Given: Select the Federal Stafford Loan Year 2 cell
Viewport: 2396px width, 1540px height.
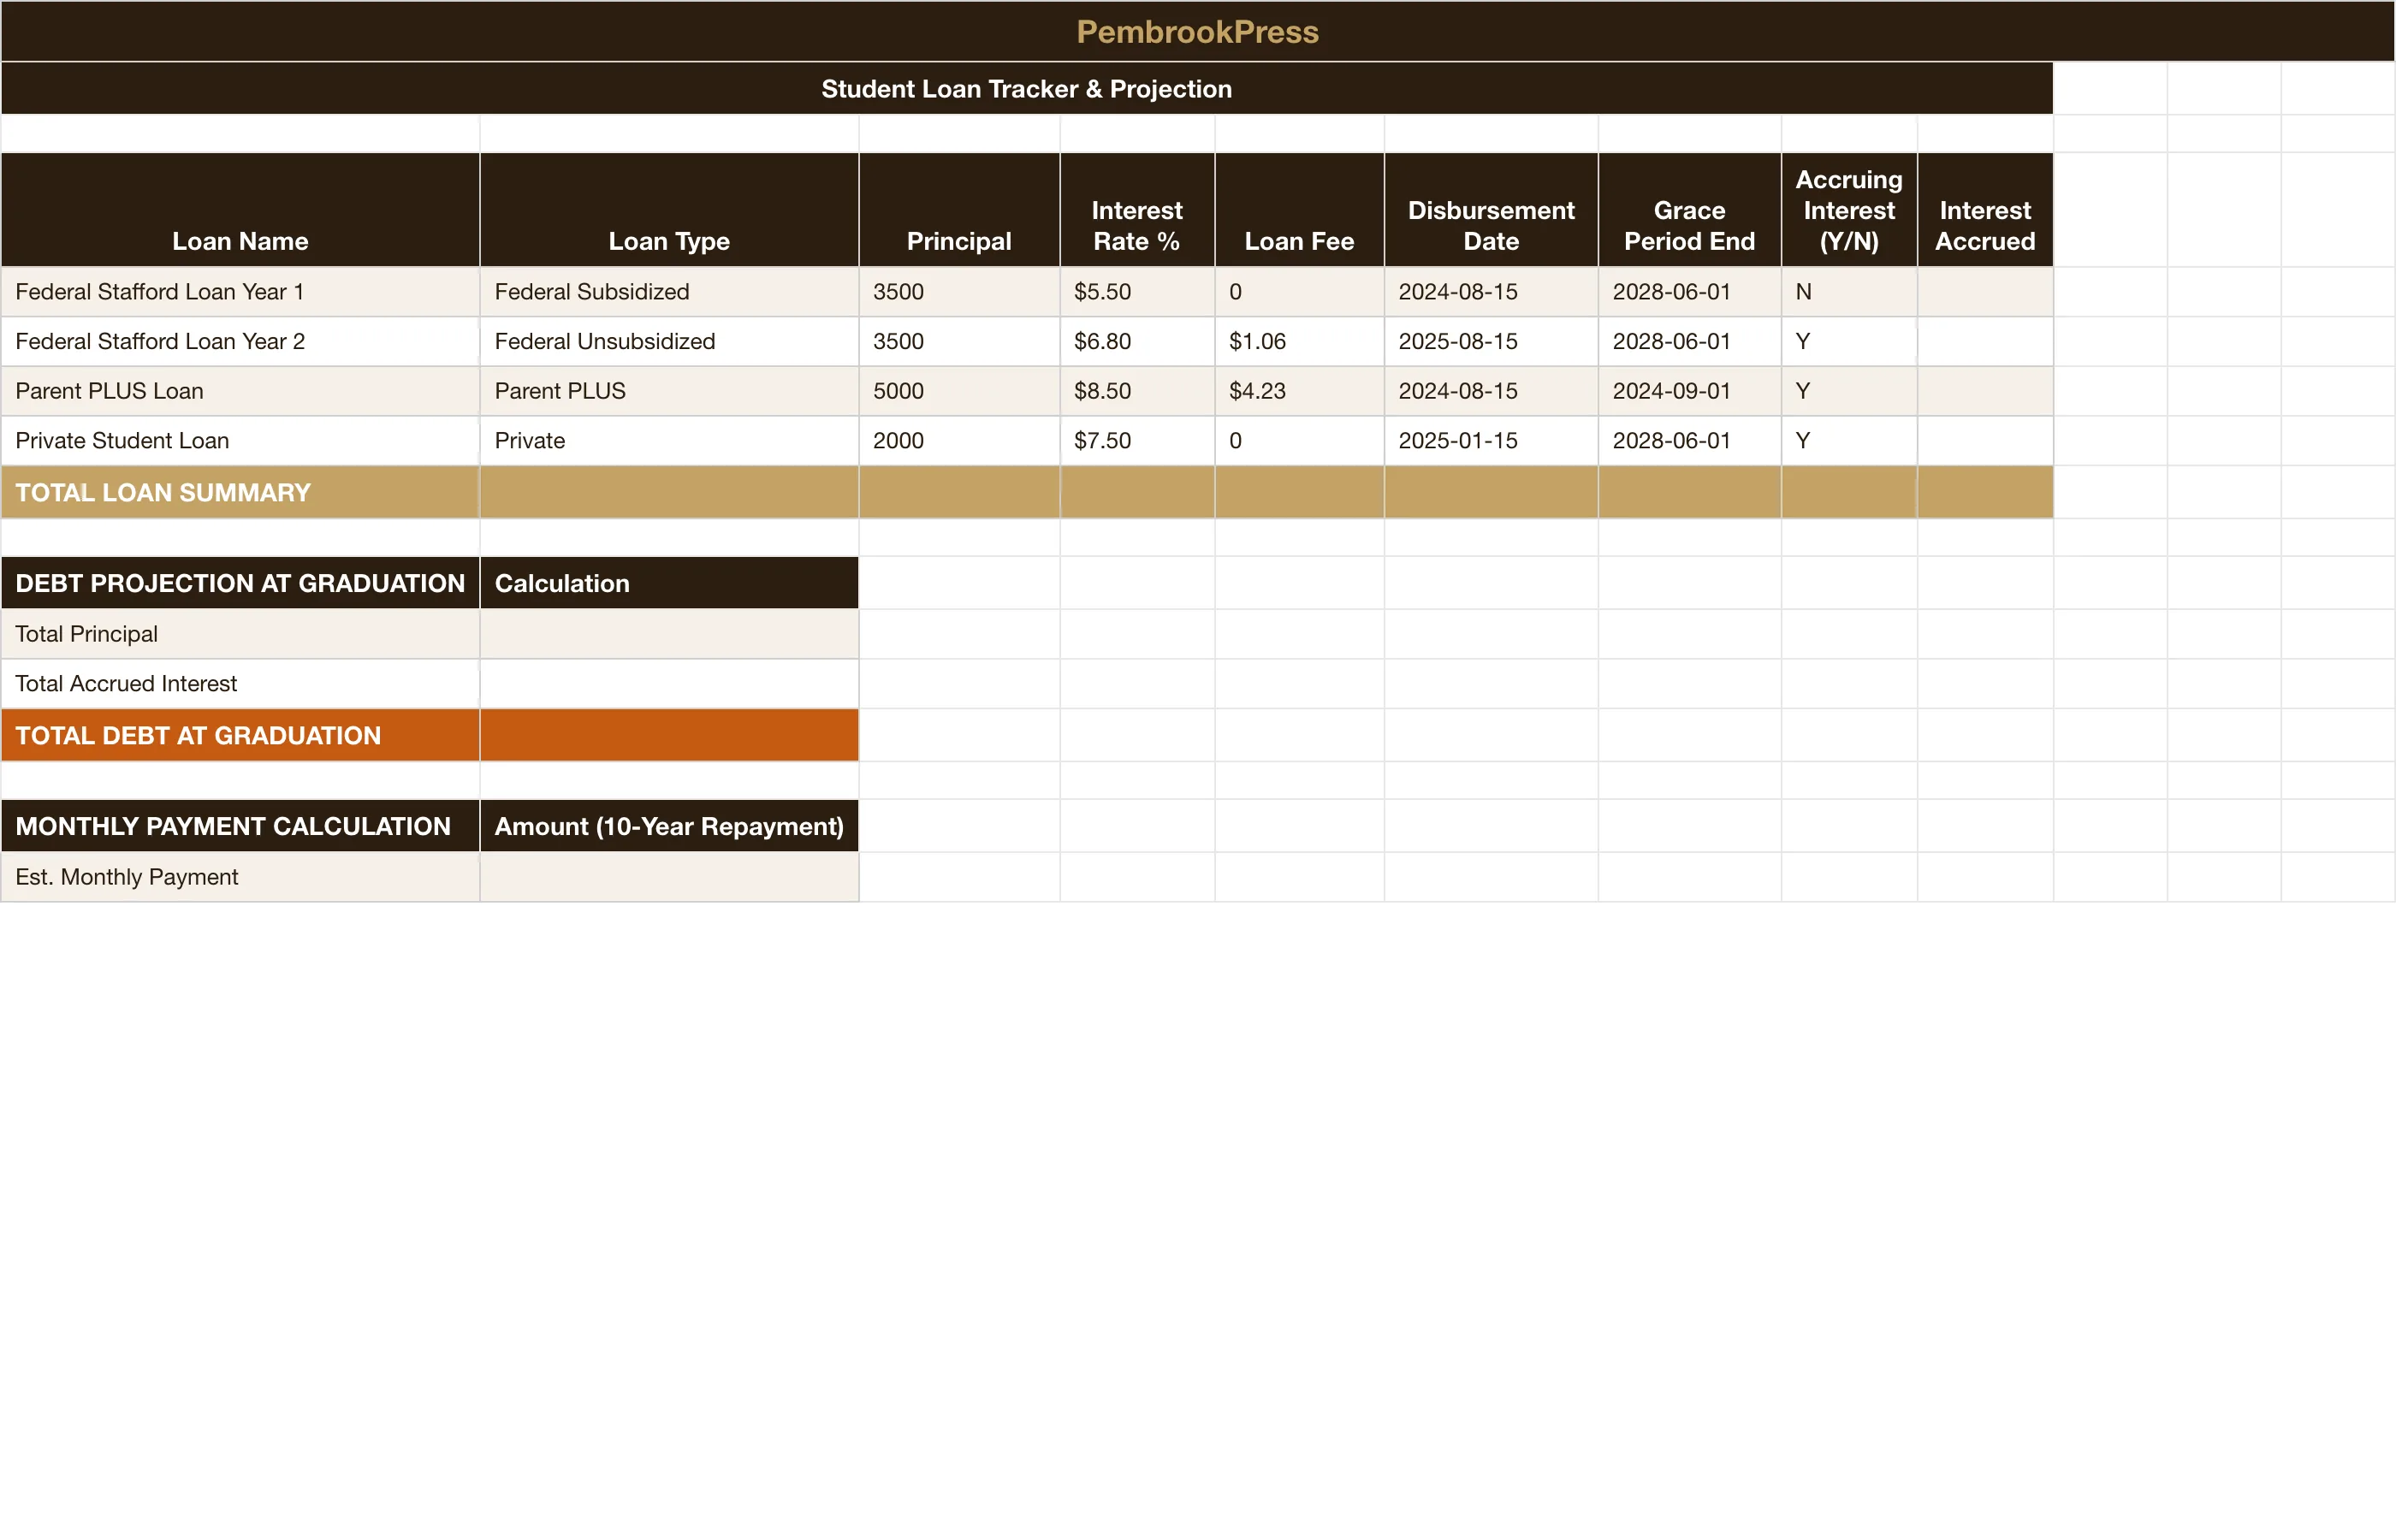Looking at the screenshot, I should click(240, 342).
